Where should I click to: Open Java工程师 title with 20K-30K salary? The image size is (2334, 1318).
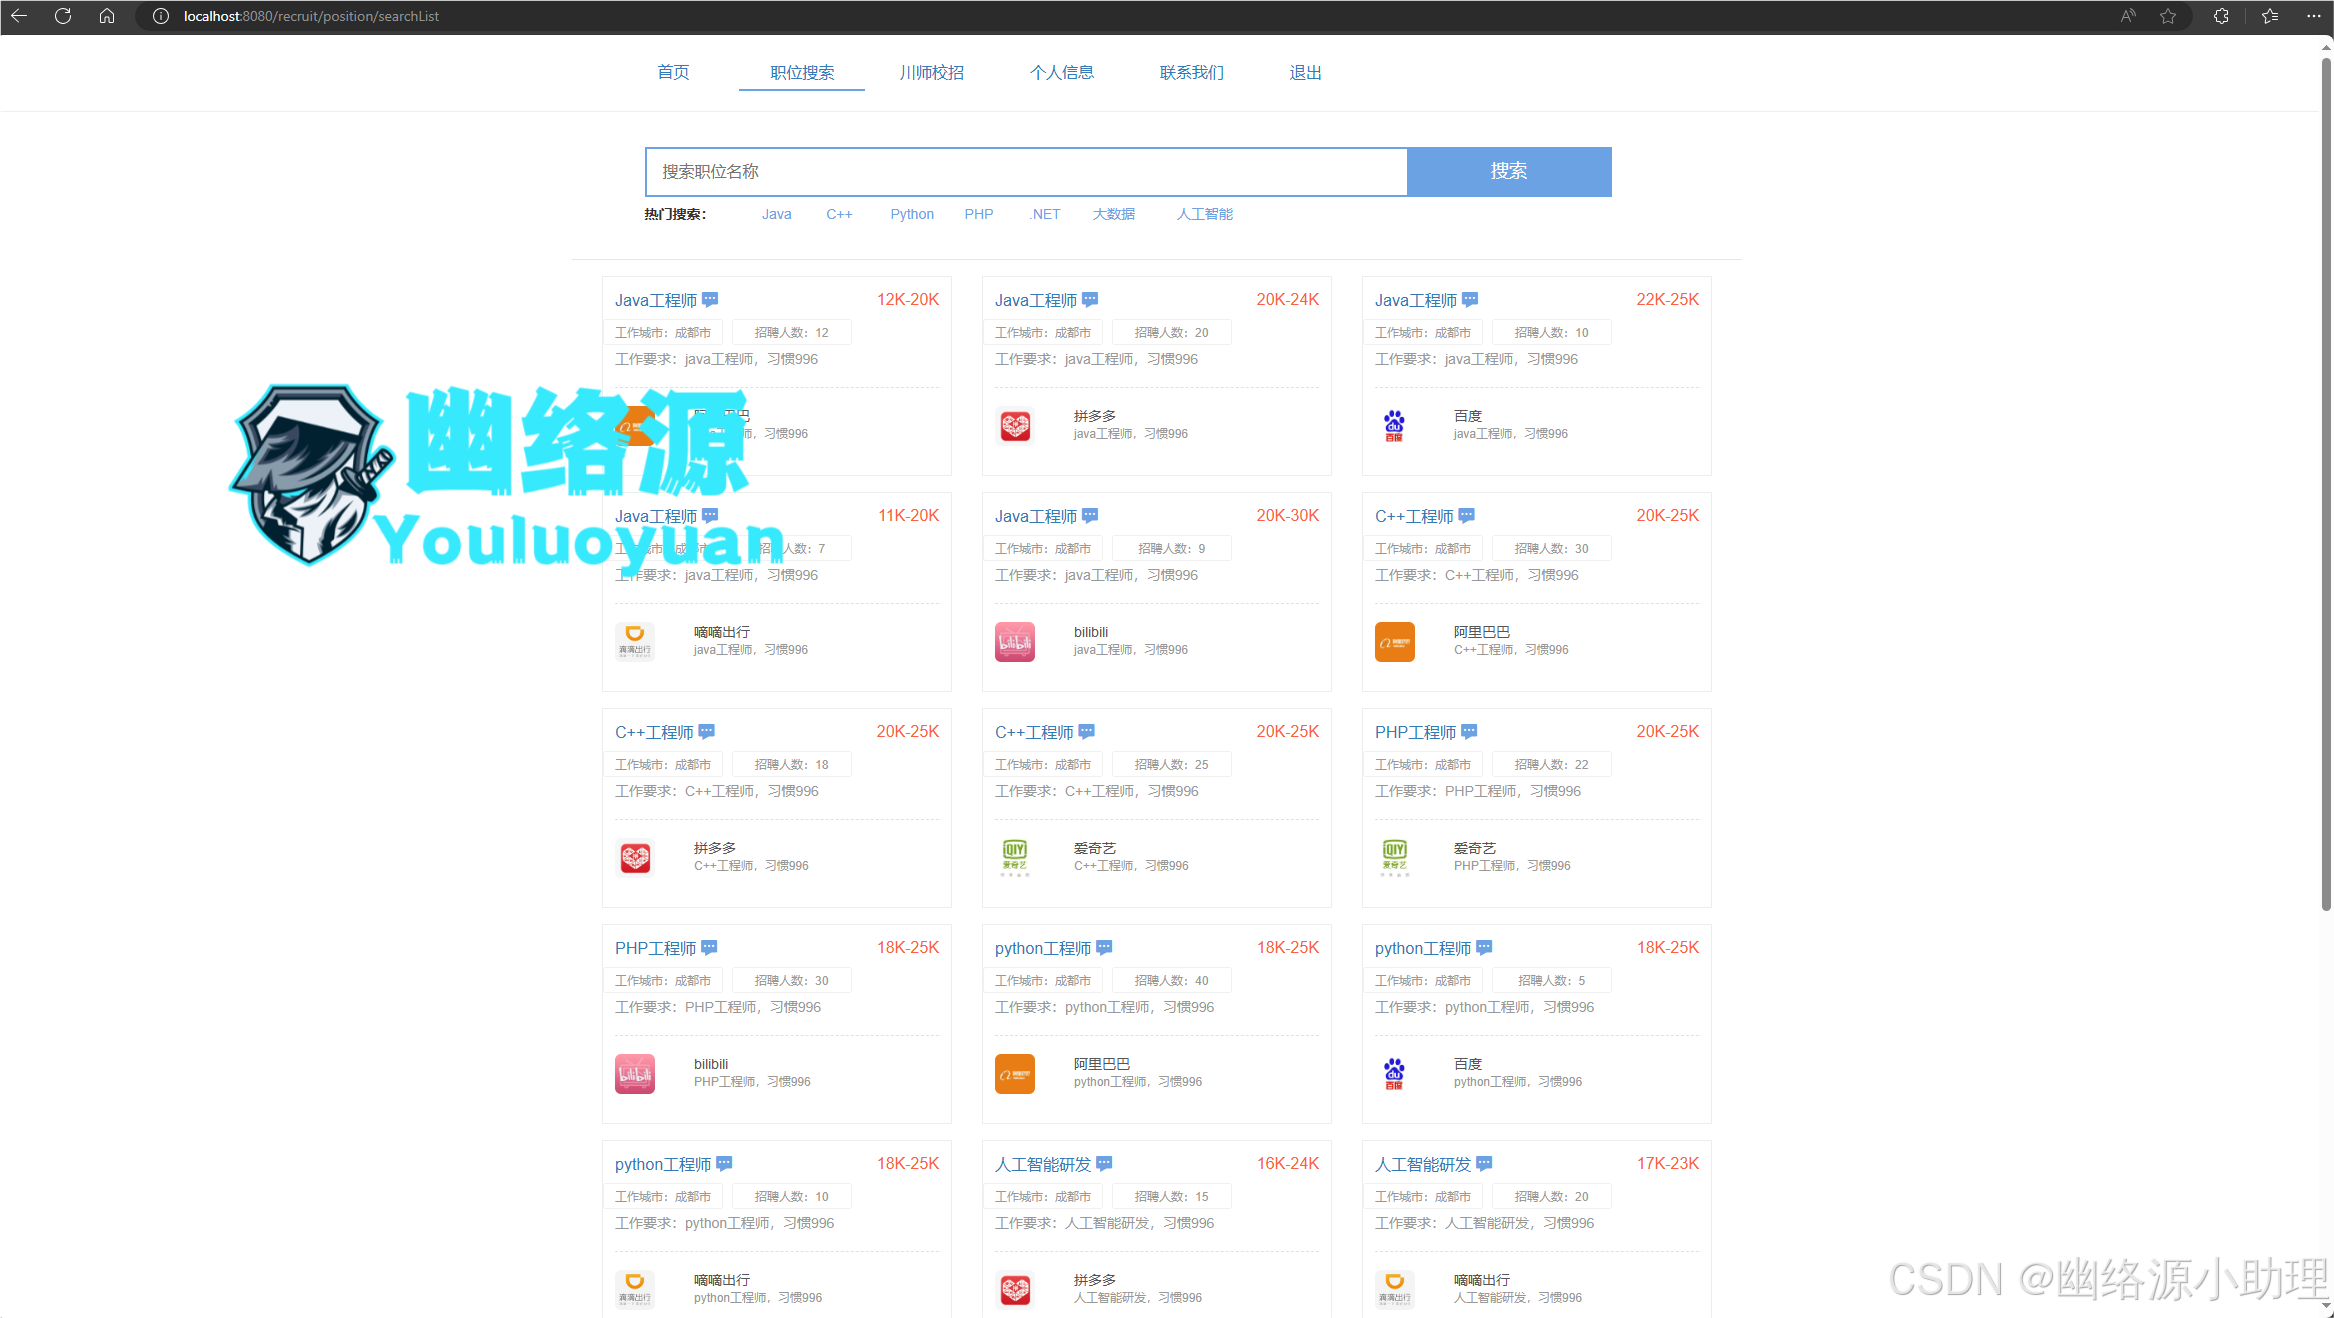(x=1036, y=516)
